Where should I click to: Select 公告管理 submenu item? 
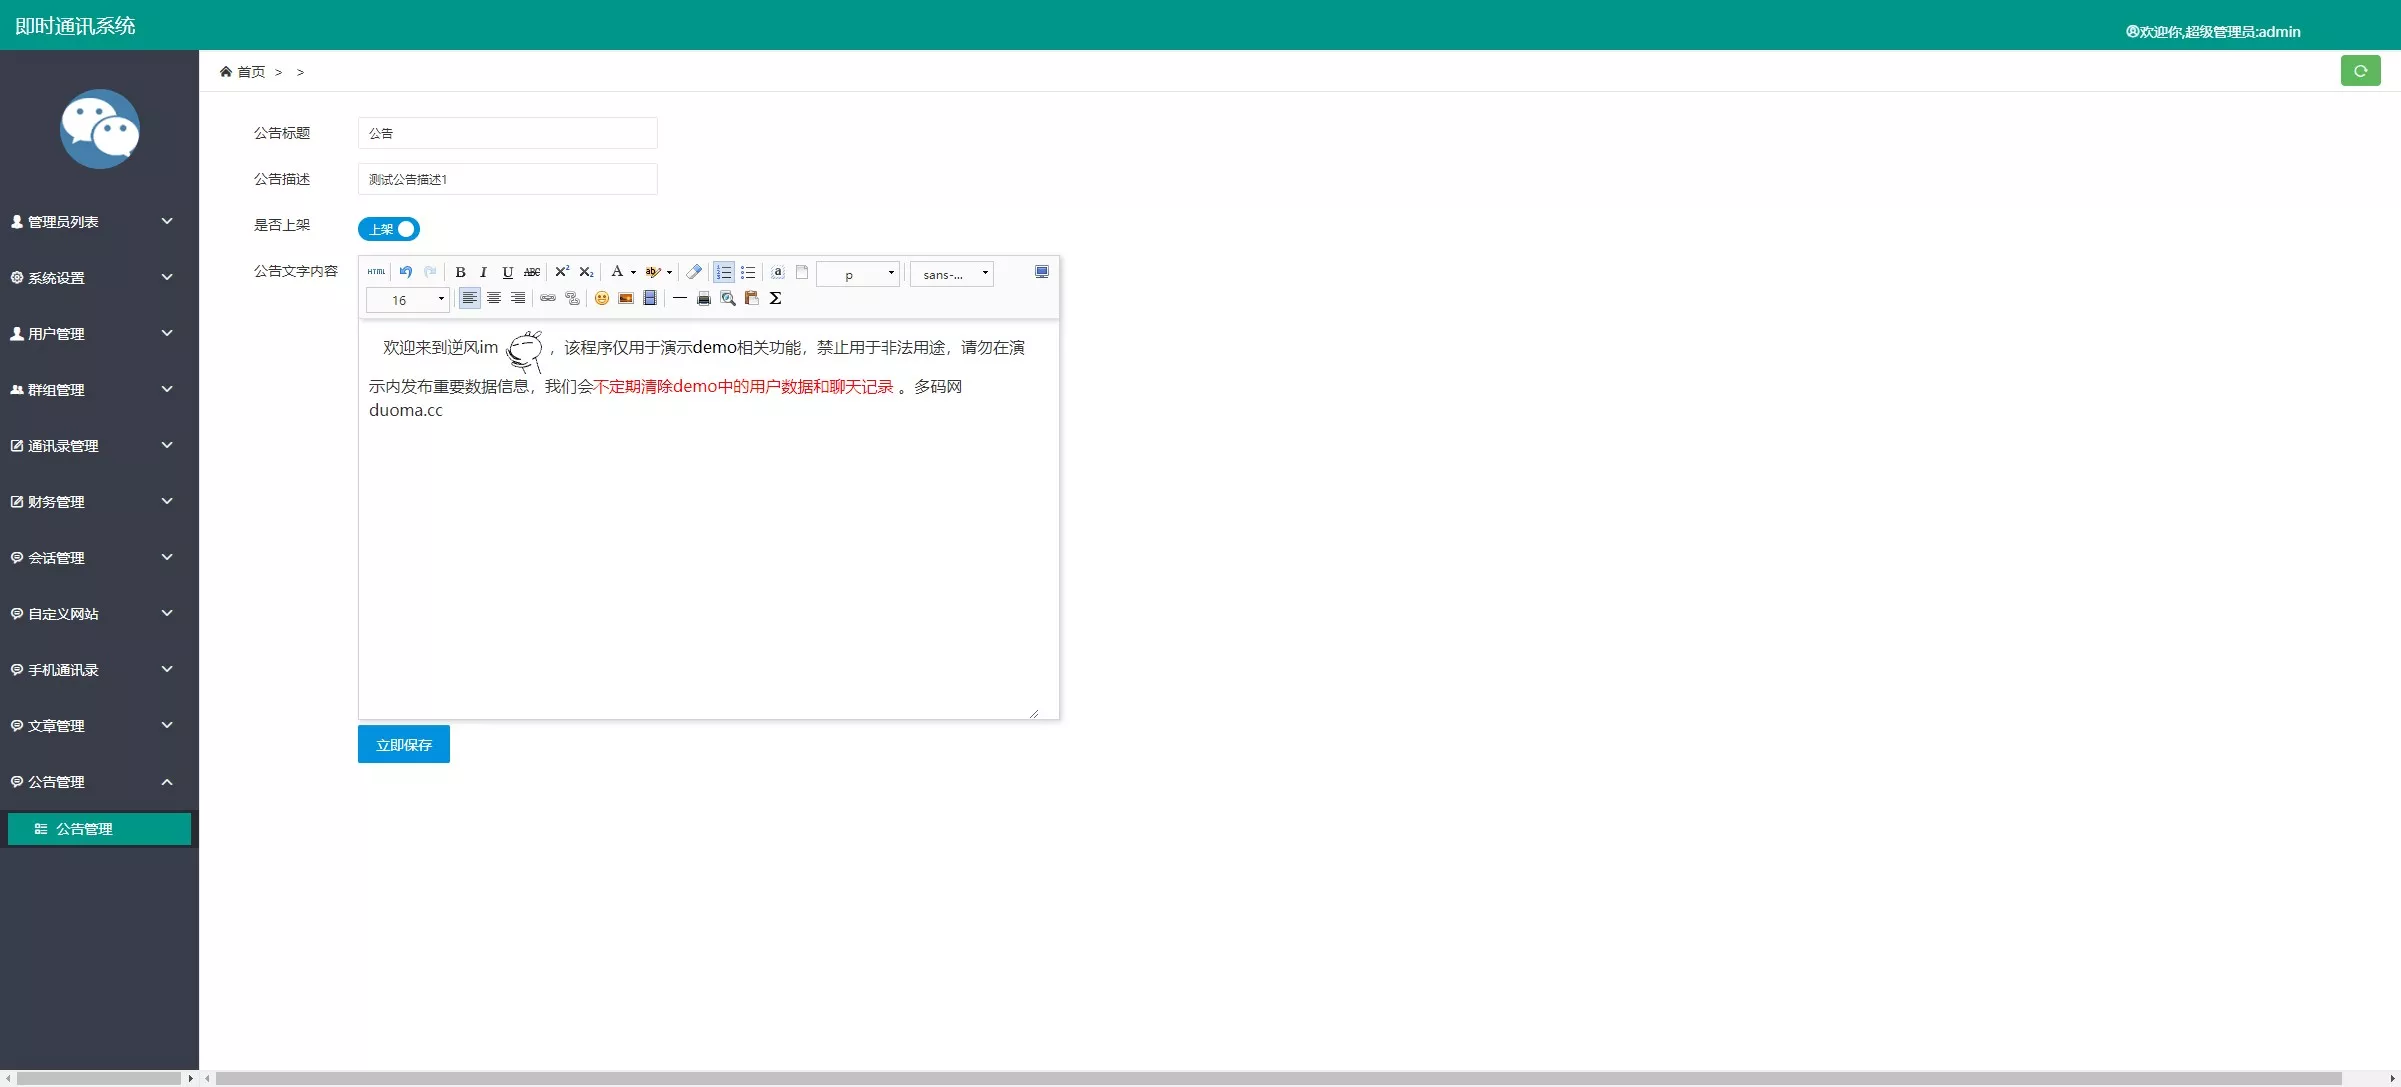point(98,829)
